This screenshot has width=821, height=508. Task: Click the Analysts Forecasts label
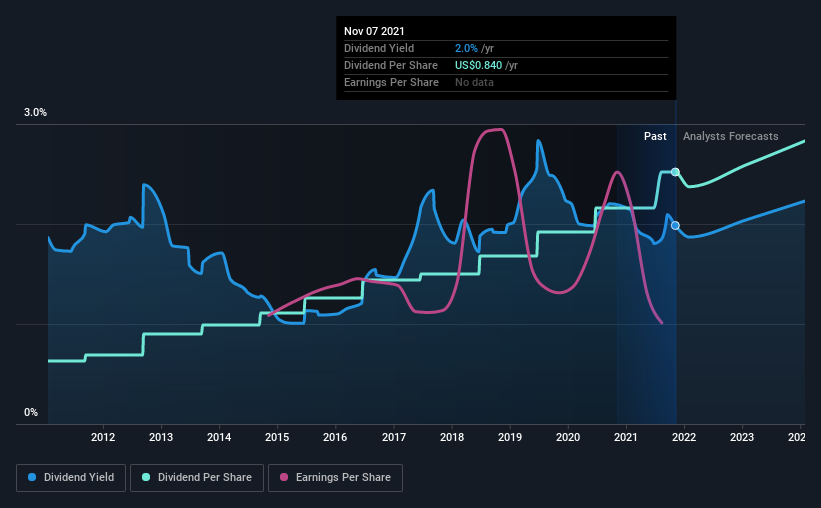(730, 136)
